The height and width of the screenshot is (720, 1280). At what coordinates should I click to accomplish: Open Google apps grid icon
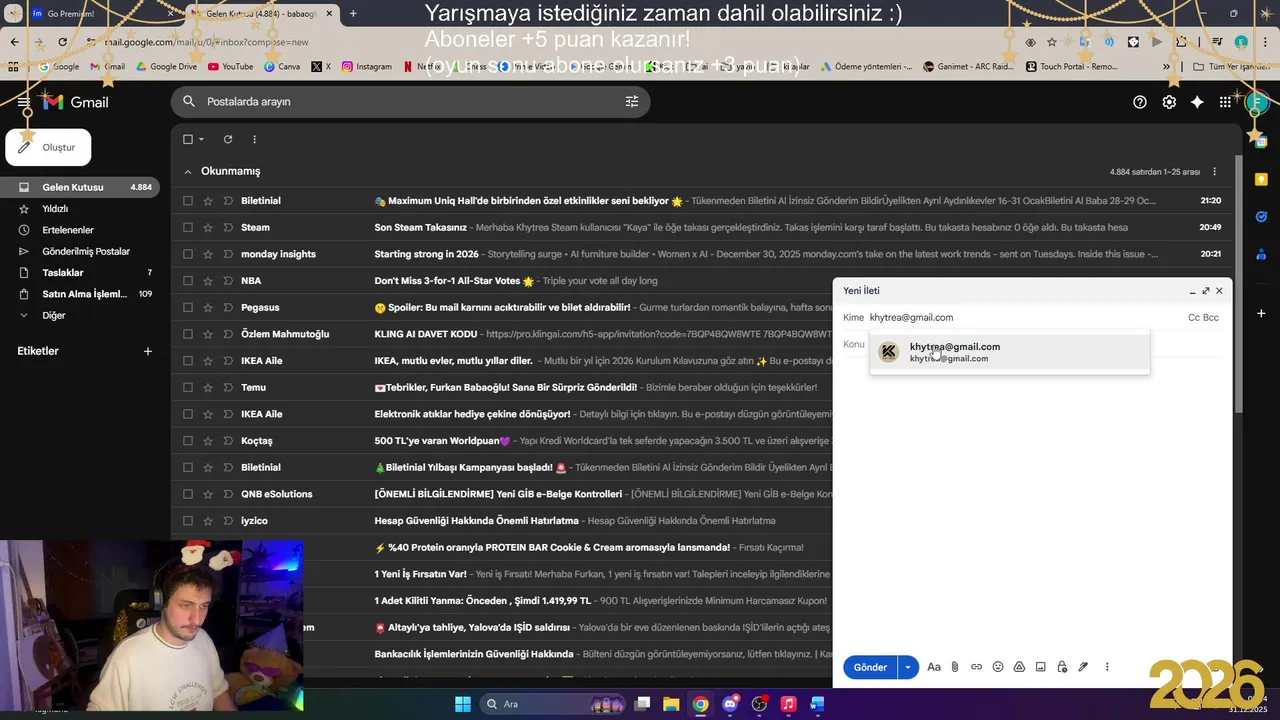tap(1225, 102)
